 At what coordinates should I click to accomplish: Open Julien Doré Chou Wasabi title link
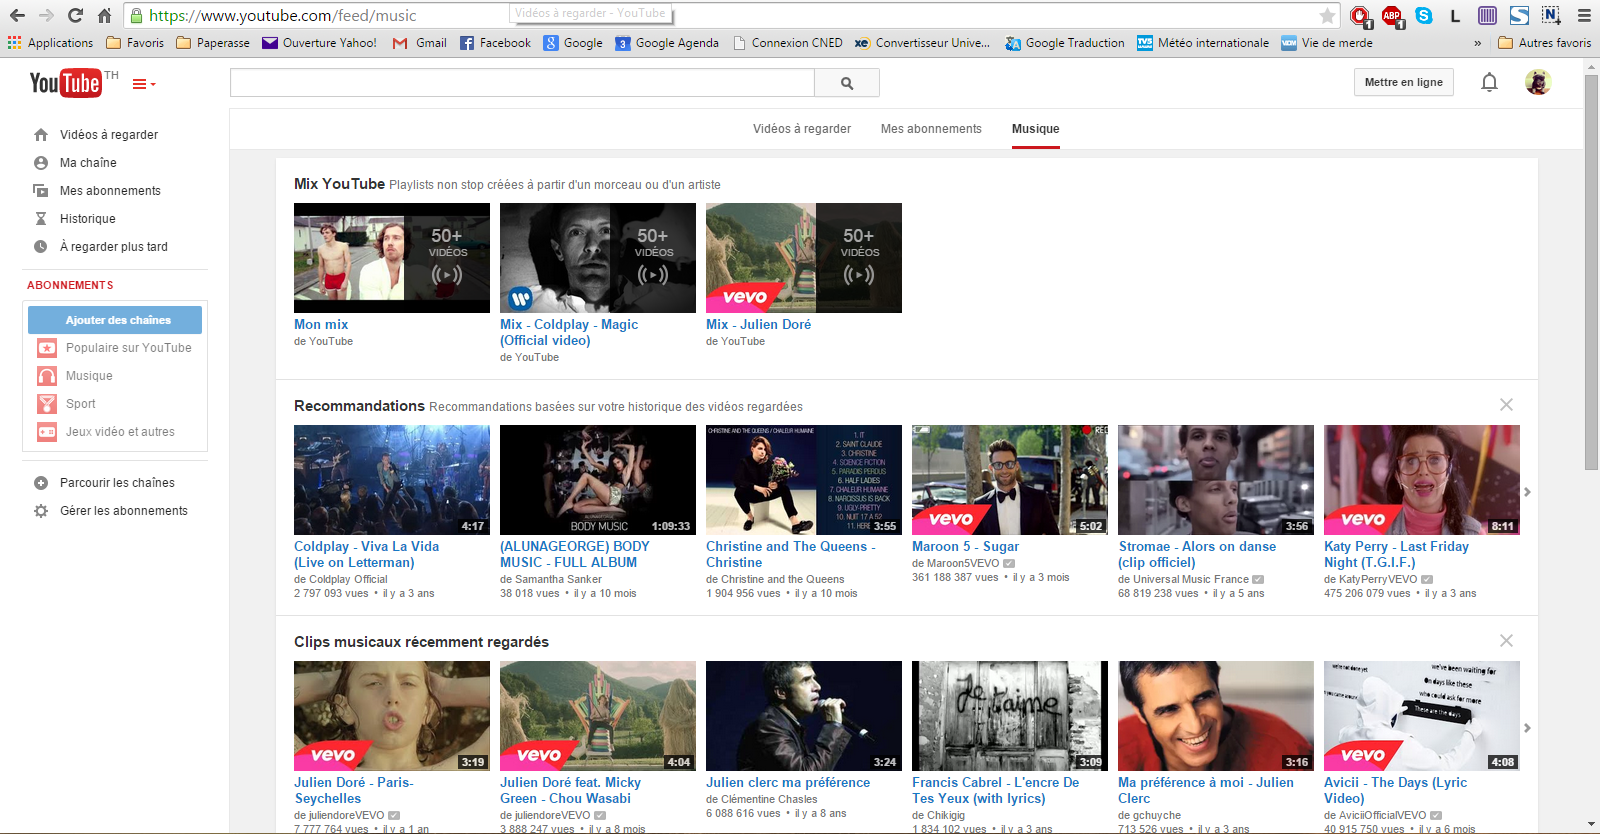tap(570, 791)
